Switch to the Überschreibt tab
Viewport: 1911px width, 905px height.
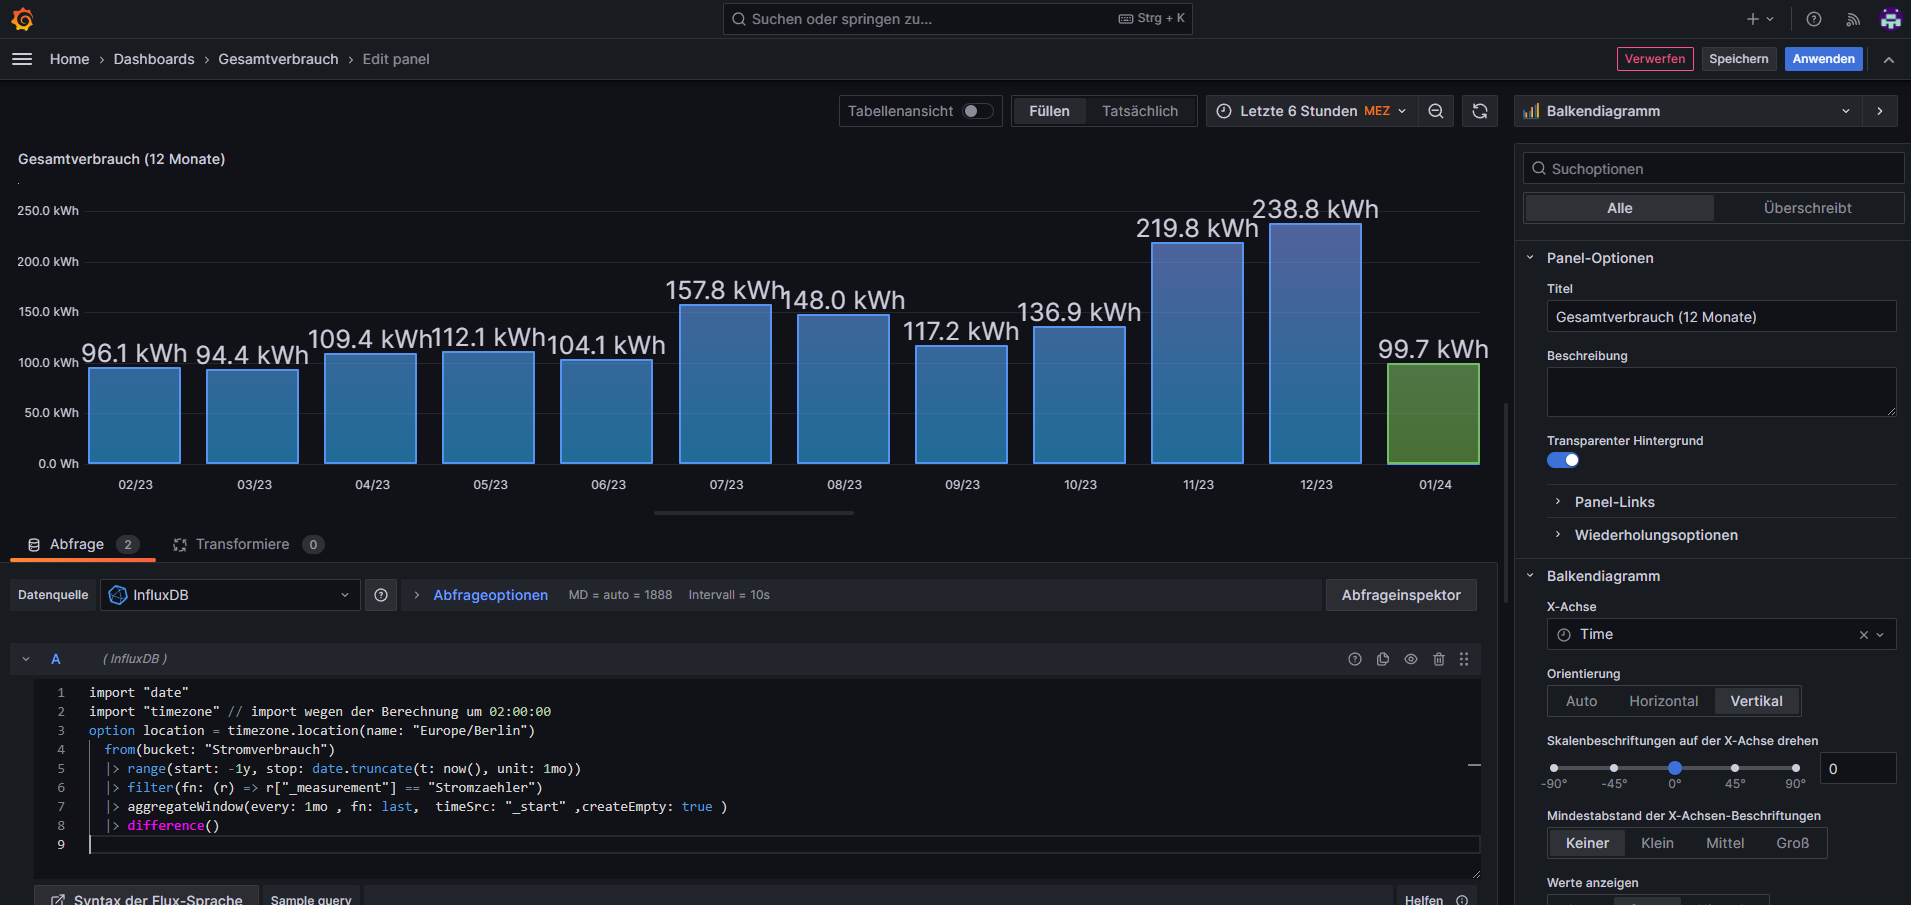pos(1807,208)
